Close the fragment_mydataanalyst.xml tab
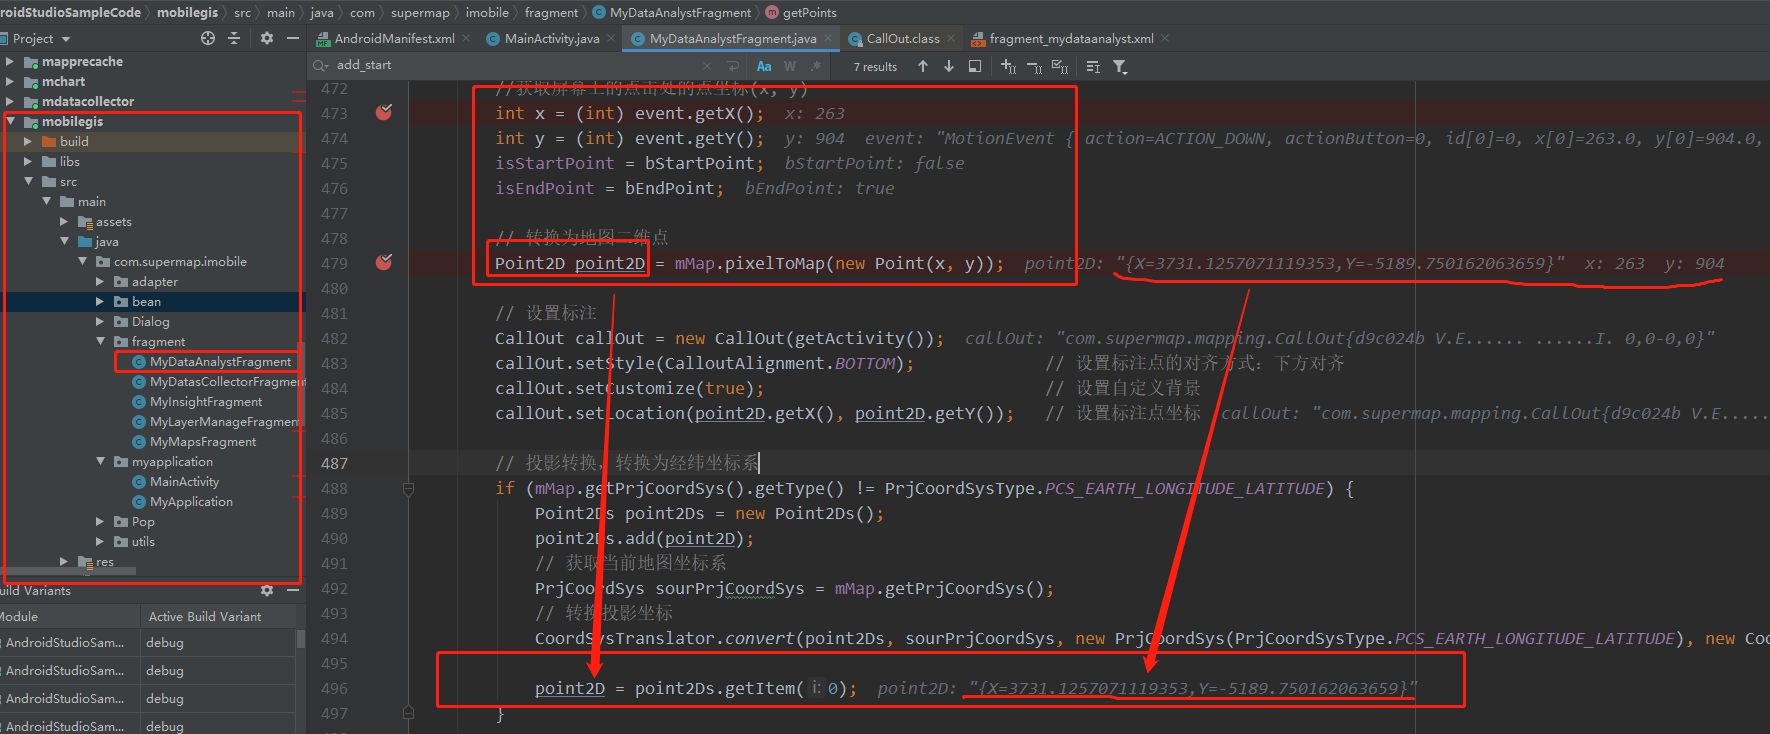The width and height of the screenshot is (1770, 734). tap(1165, 39)
